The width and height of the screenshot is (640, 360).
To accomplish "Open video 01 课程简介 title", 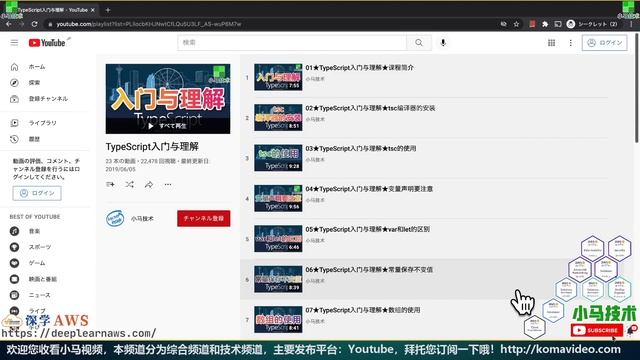I will pyautogui.click(x=360, y=68).
